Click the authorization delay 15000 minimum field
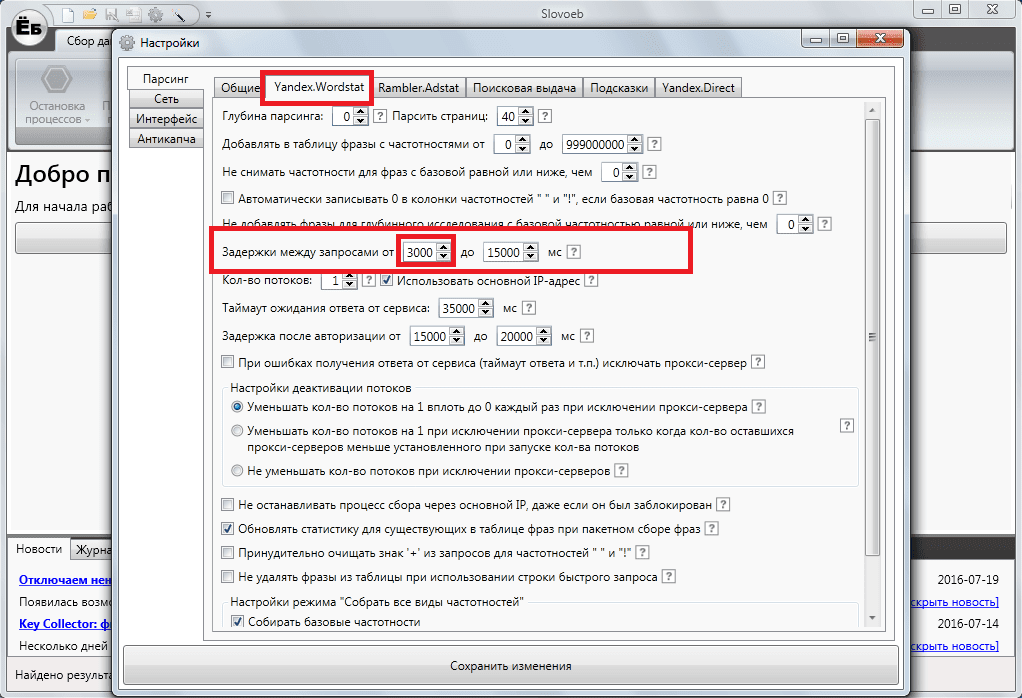This screenshot has height=698, width=1022. click(430, 336)
